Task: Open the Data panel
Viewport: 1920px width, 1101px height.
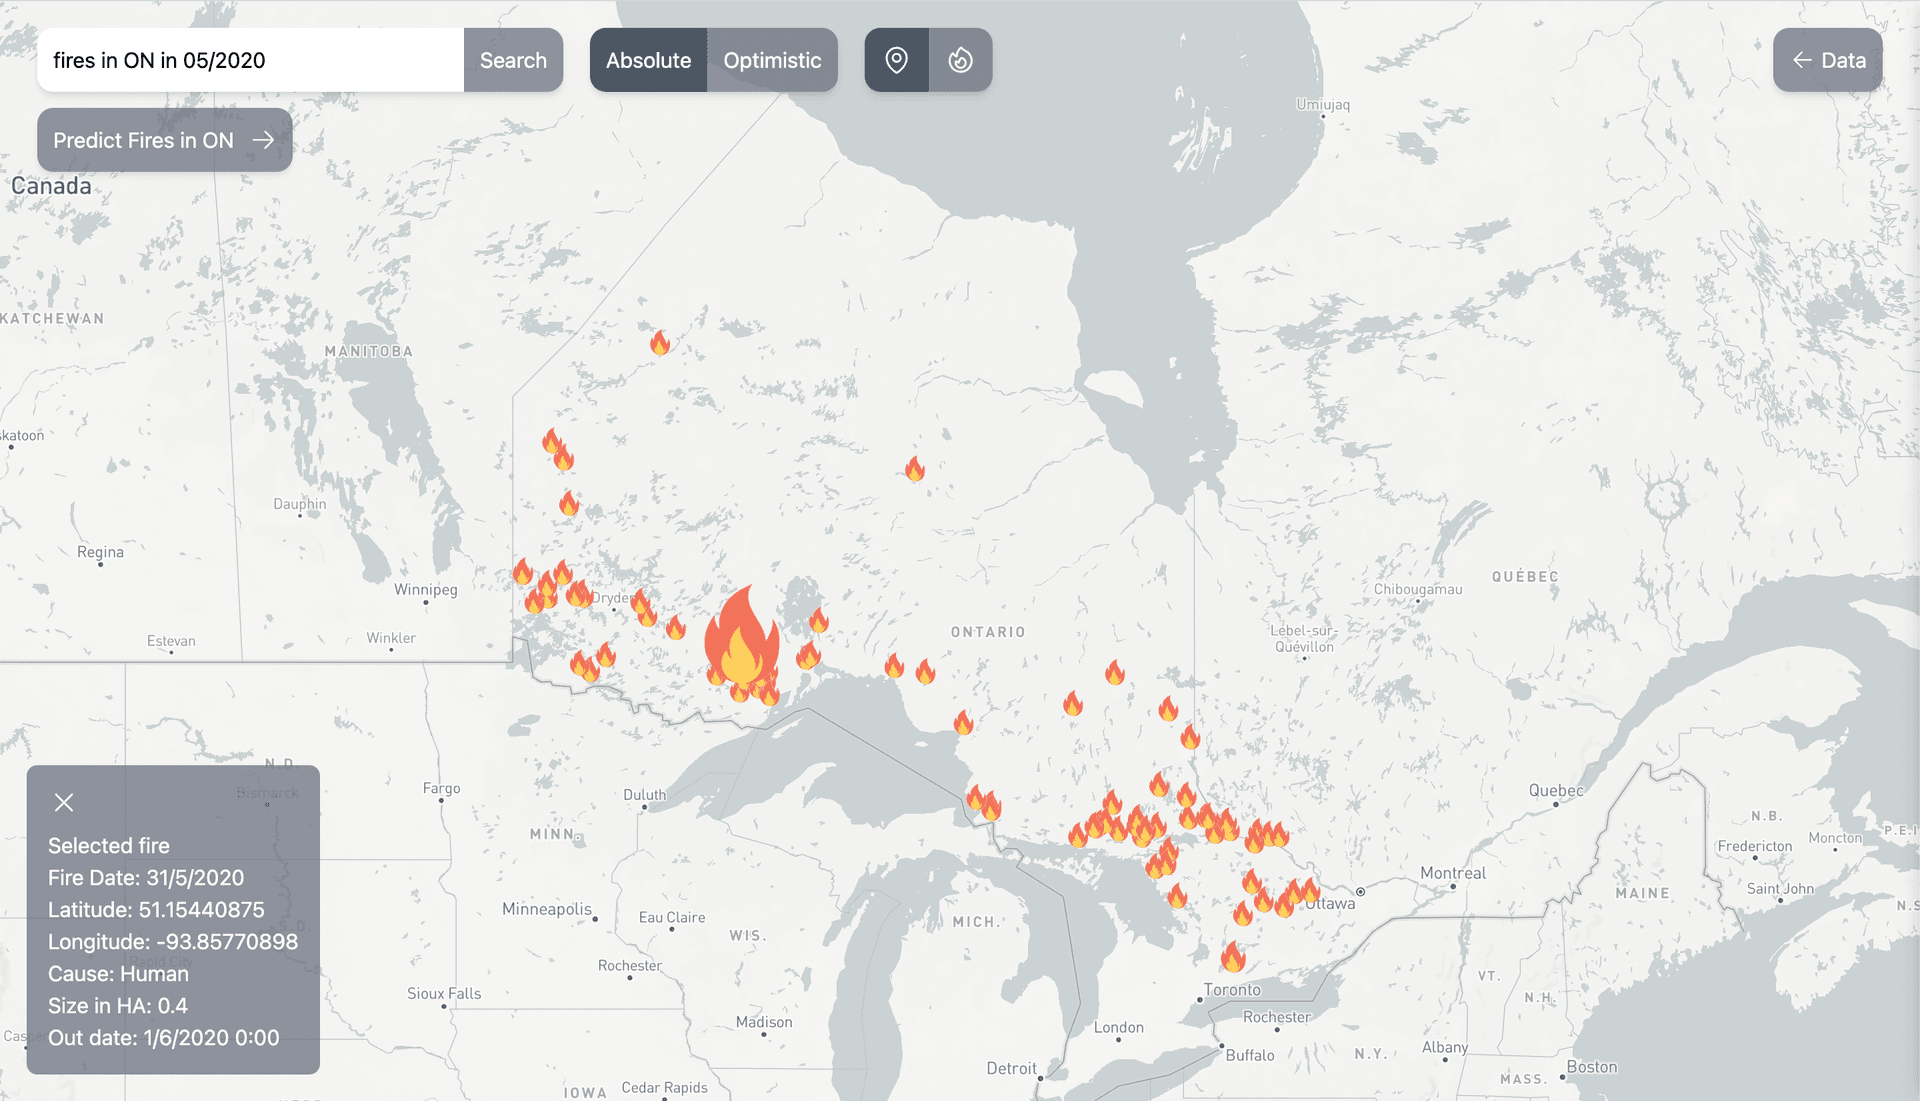Action: pyautogui.click(x=1828, y=60)
